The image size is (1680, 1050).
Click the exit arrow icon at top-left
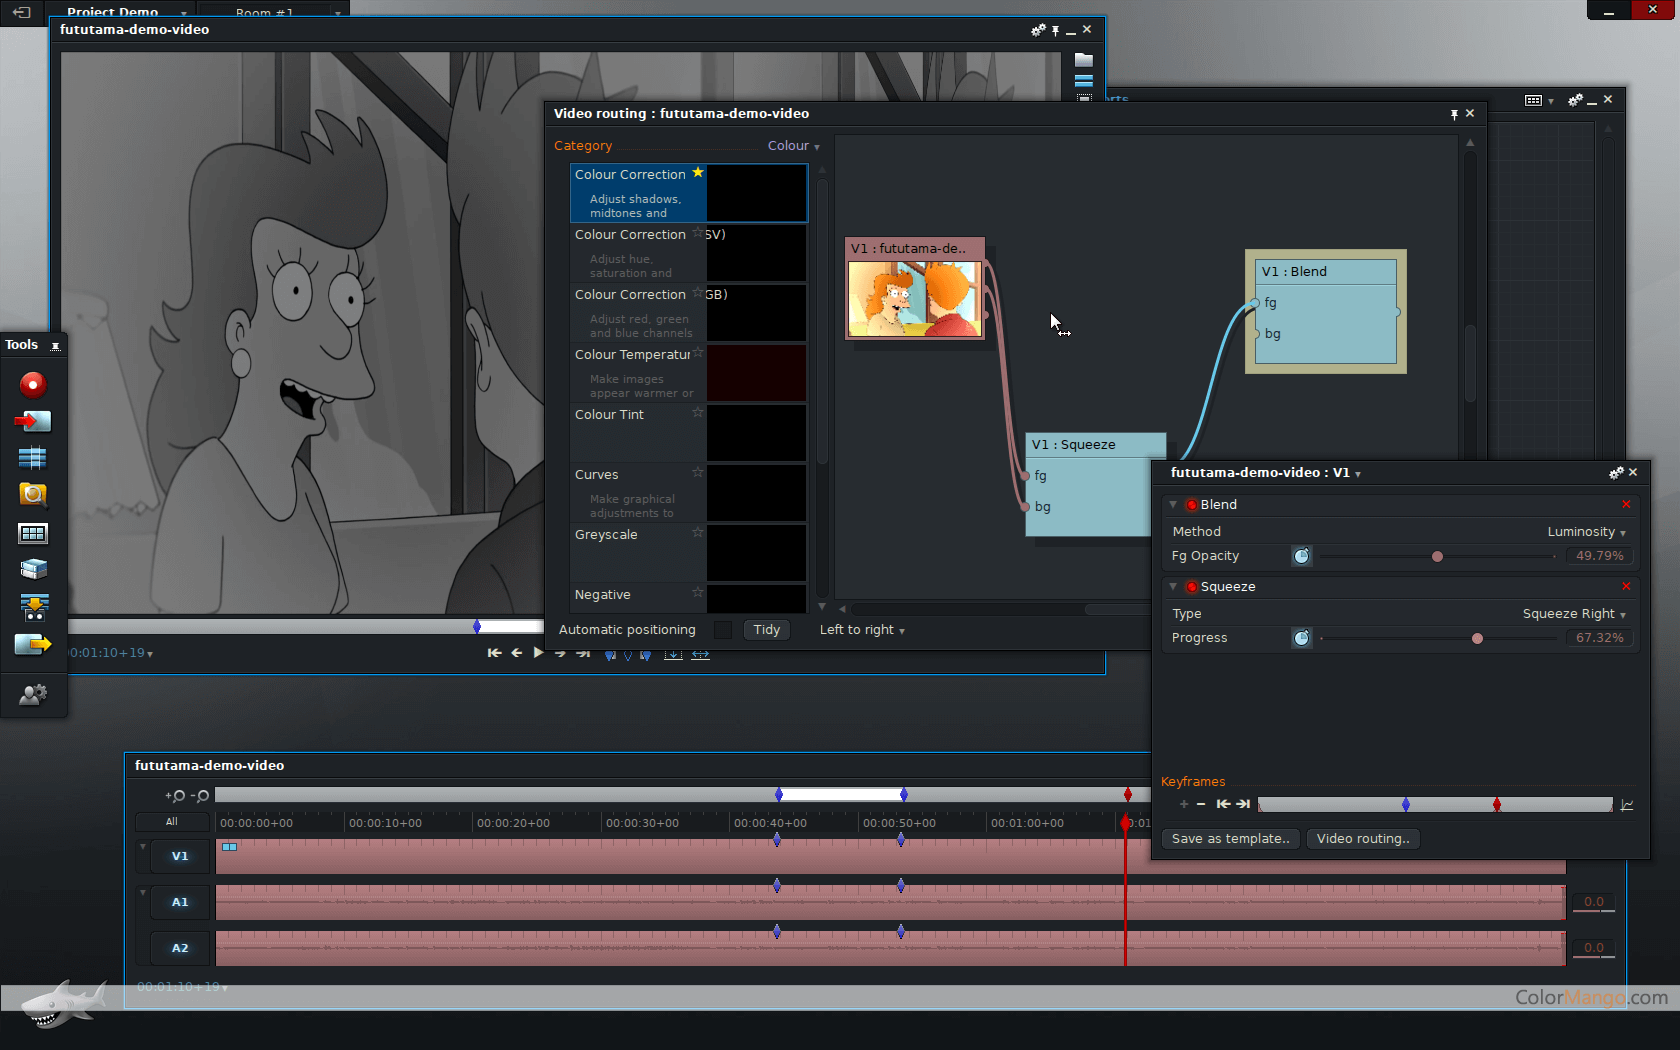(x=21, y=12)
